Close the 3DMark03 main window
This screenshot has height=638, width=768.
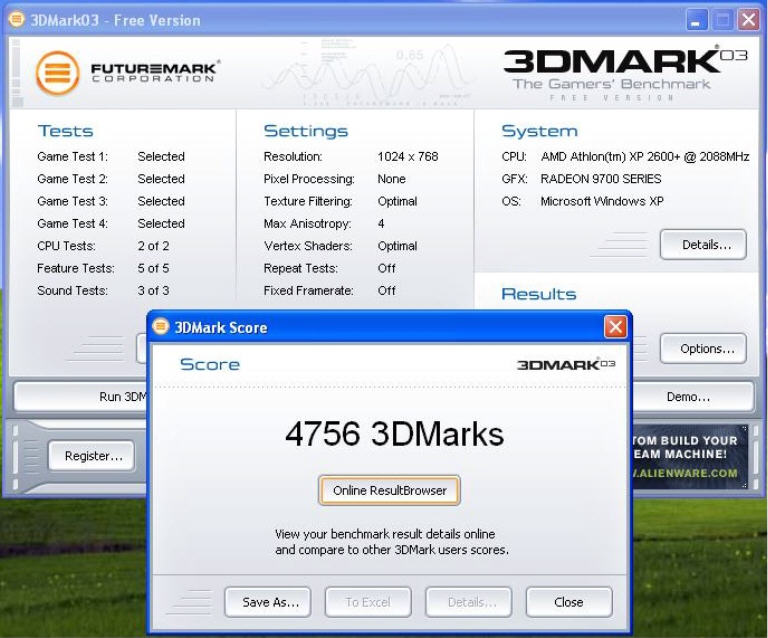(x=748, y=20)
